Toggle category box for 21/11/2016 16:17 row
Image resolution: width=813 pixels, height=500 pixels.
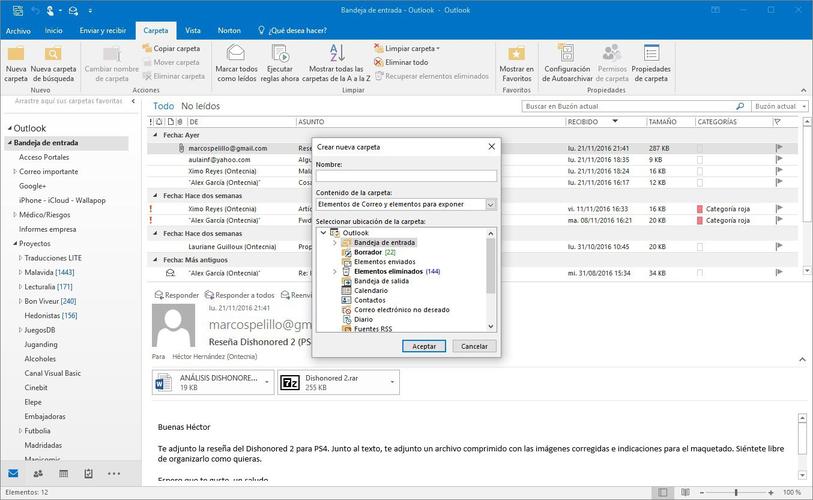click(699, 183)
